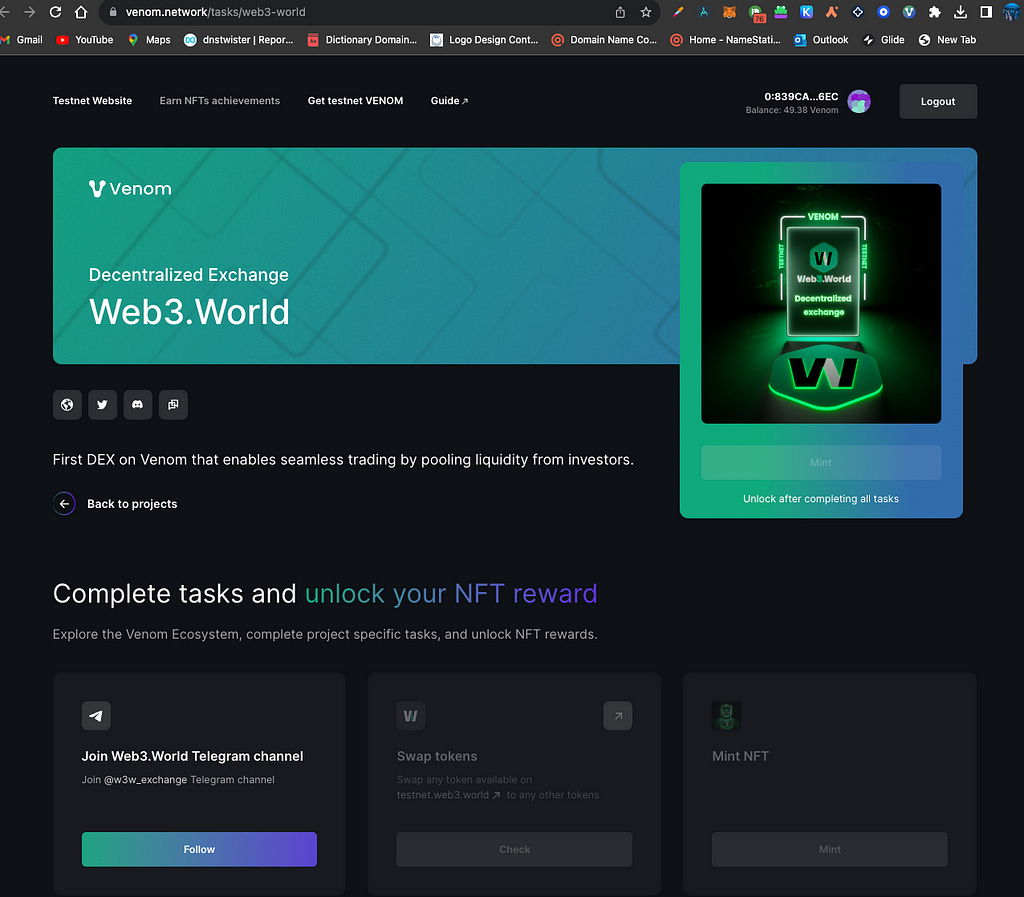Open Logo Design Cont... bookmark
This screenshot has width=1024, height=897.
(484, 40)
